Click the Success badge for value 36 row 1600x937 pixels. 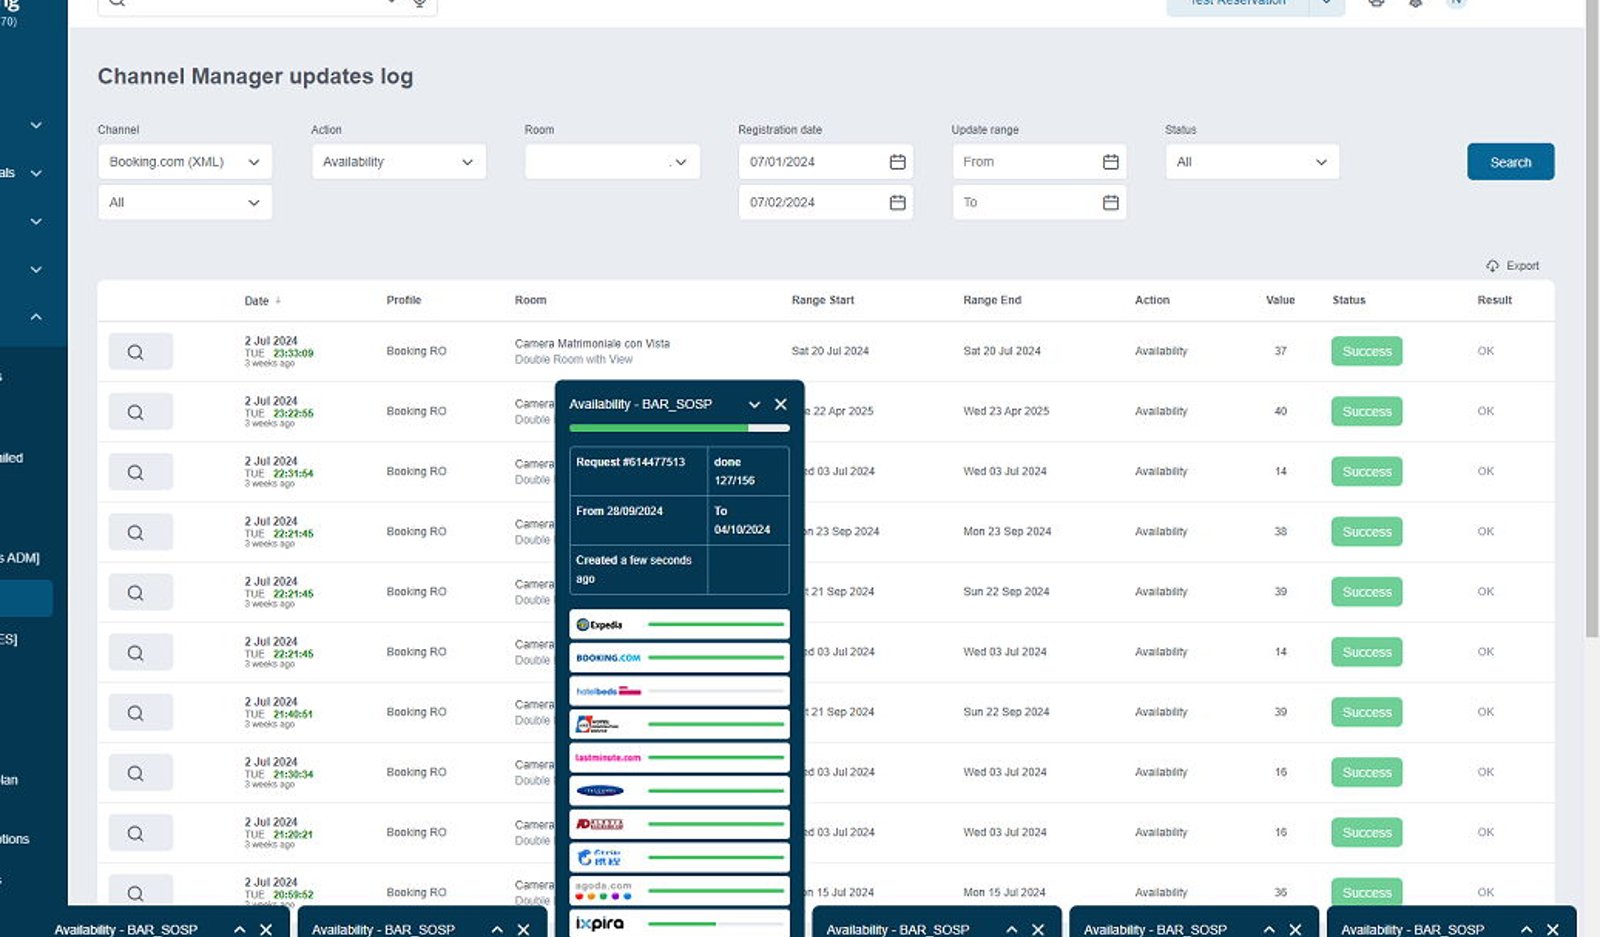coord(1366,892)
